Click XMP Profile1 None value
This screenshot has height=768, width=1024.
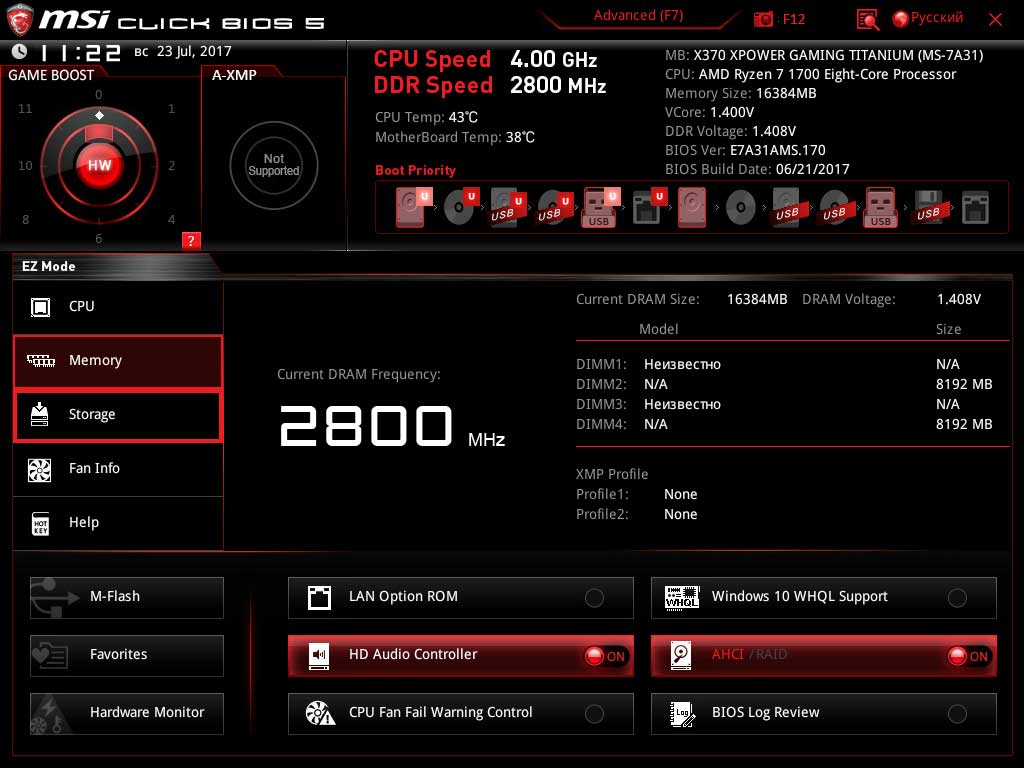tap(680, 494)
